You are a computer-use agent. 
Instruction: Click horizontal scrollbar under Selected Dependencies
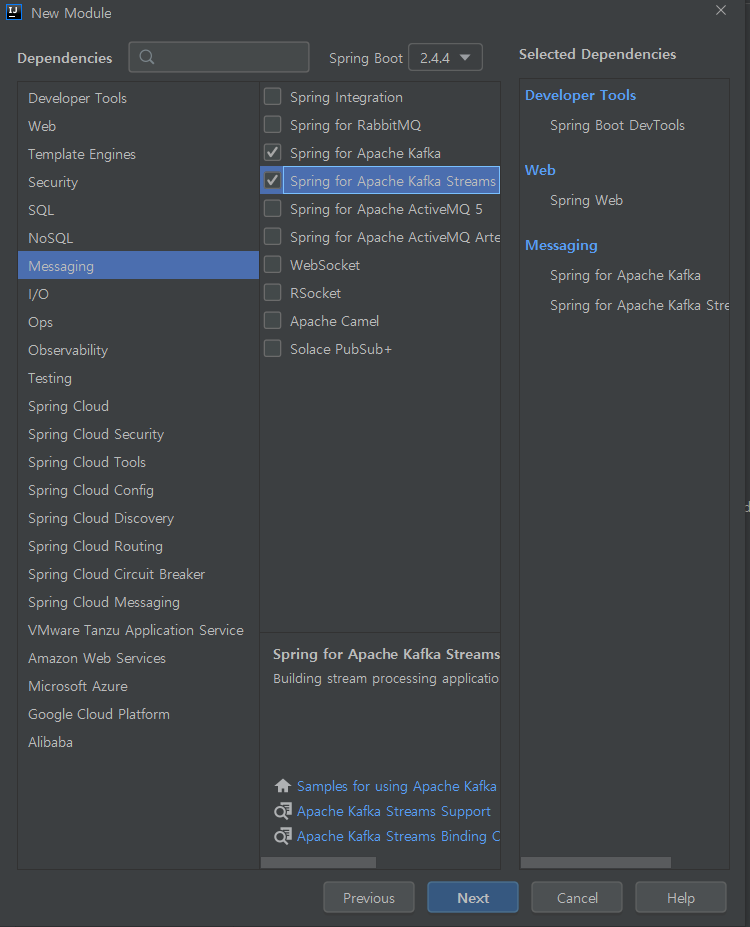pos(596,863)
